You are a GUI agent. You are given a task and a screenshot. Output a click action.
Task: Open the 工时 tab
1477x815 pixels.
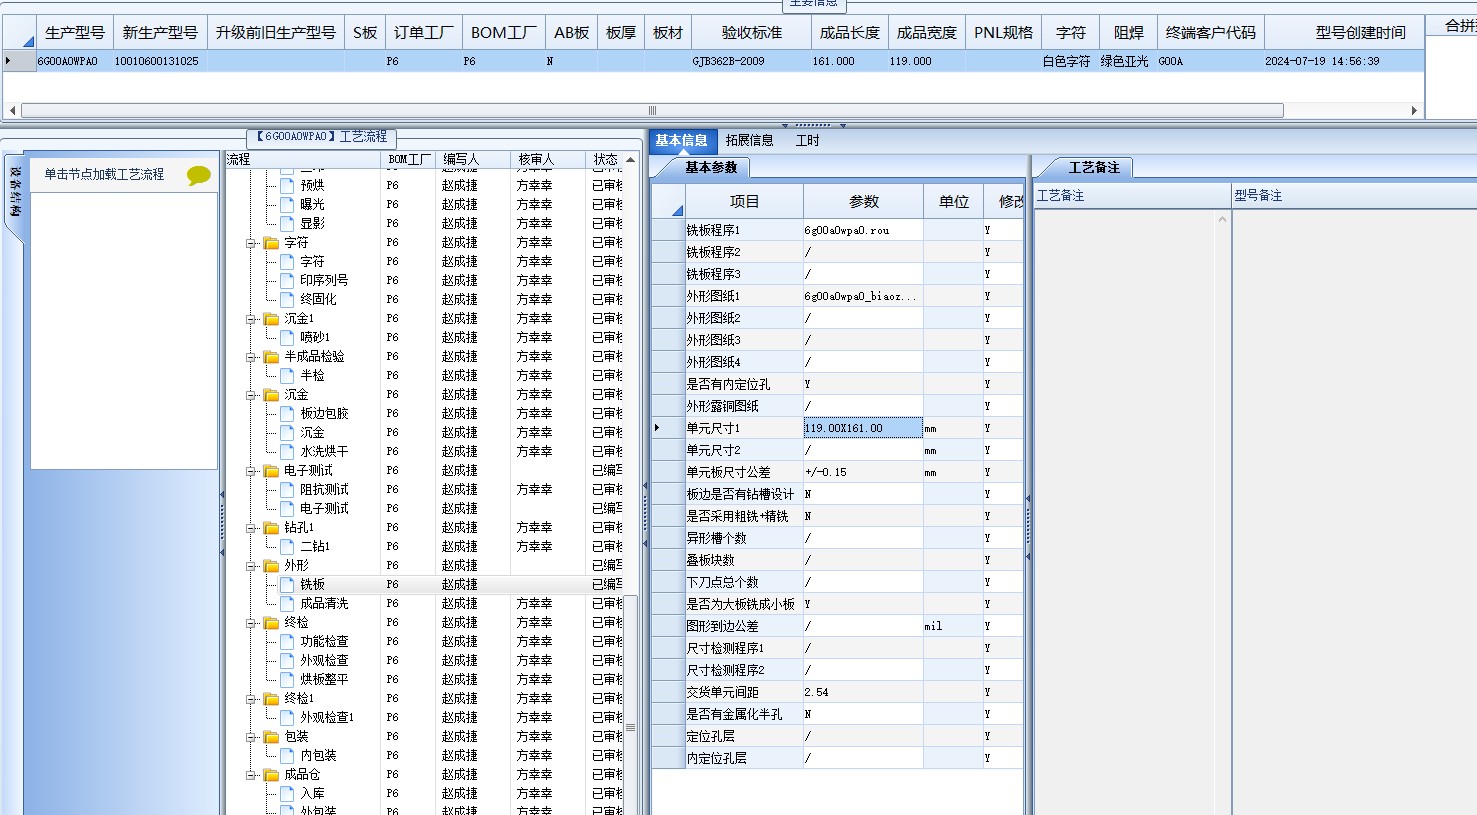pos(807,141)
